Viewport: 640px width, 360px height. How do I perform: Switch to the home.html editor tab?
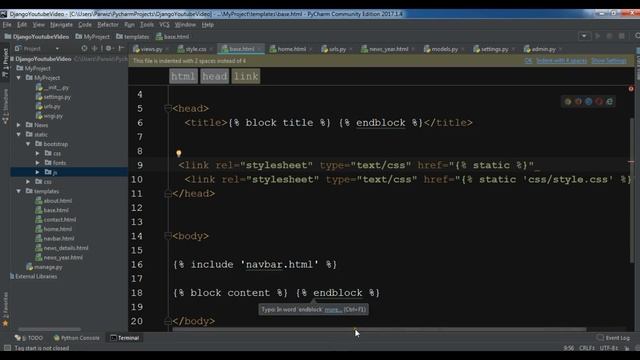(291, 49)
